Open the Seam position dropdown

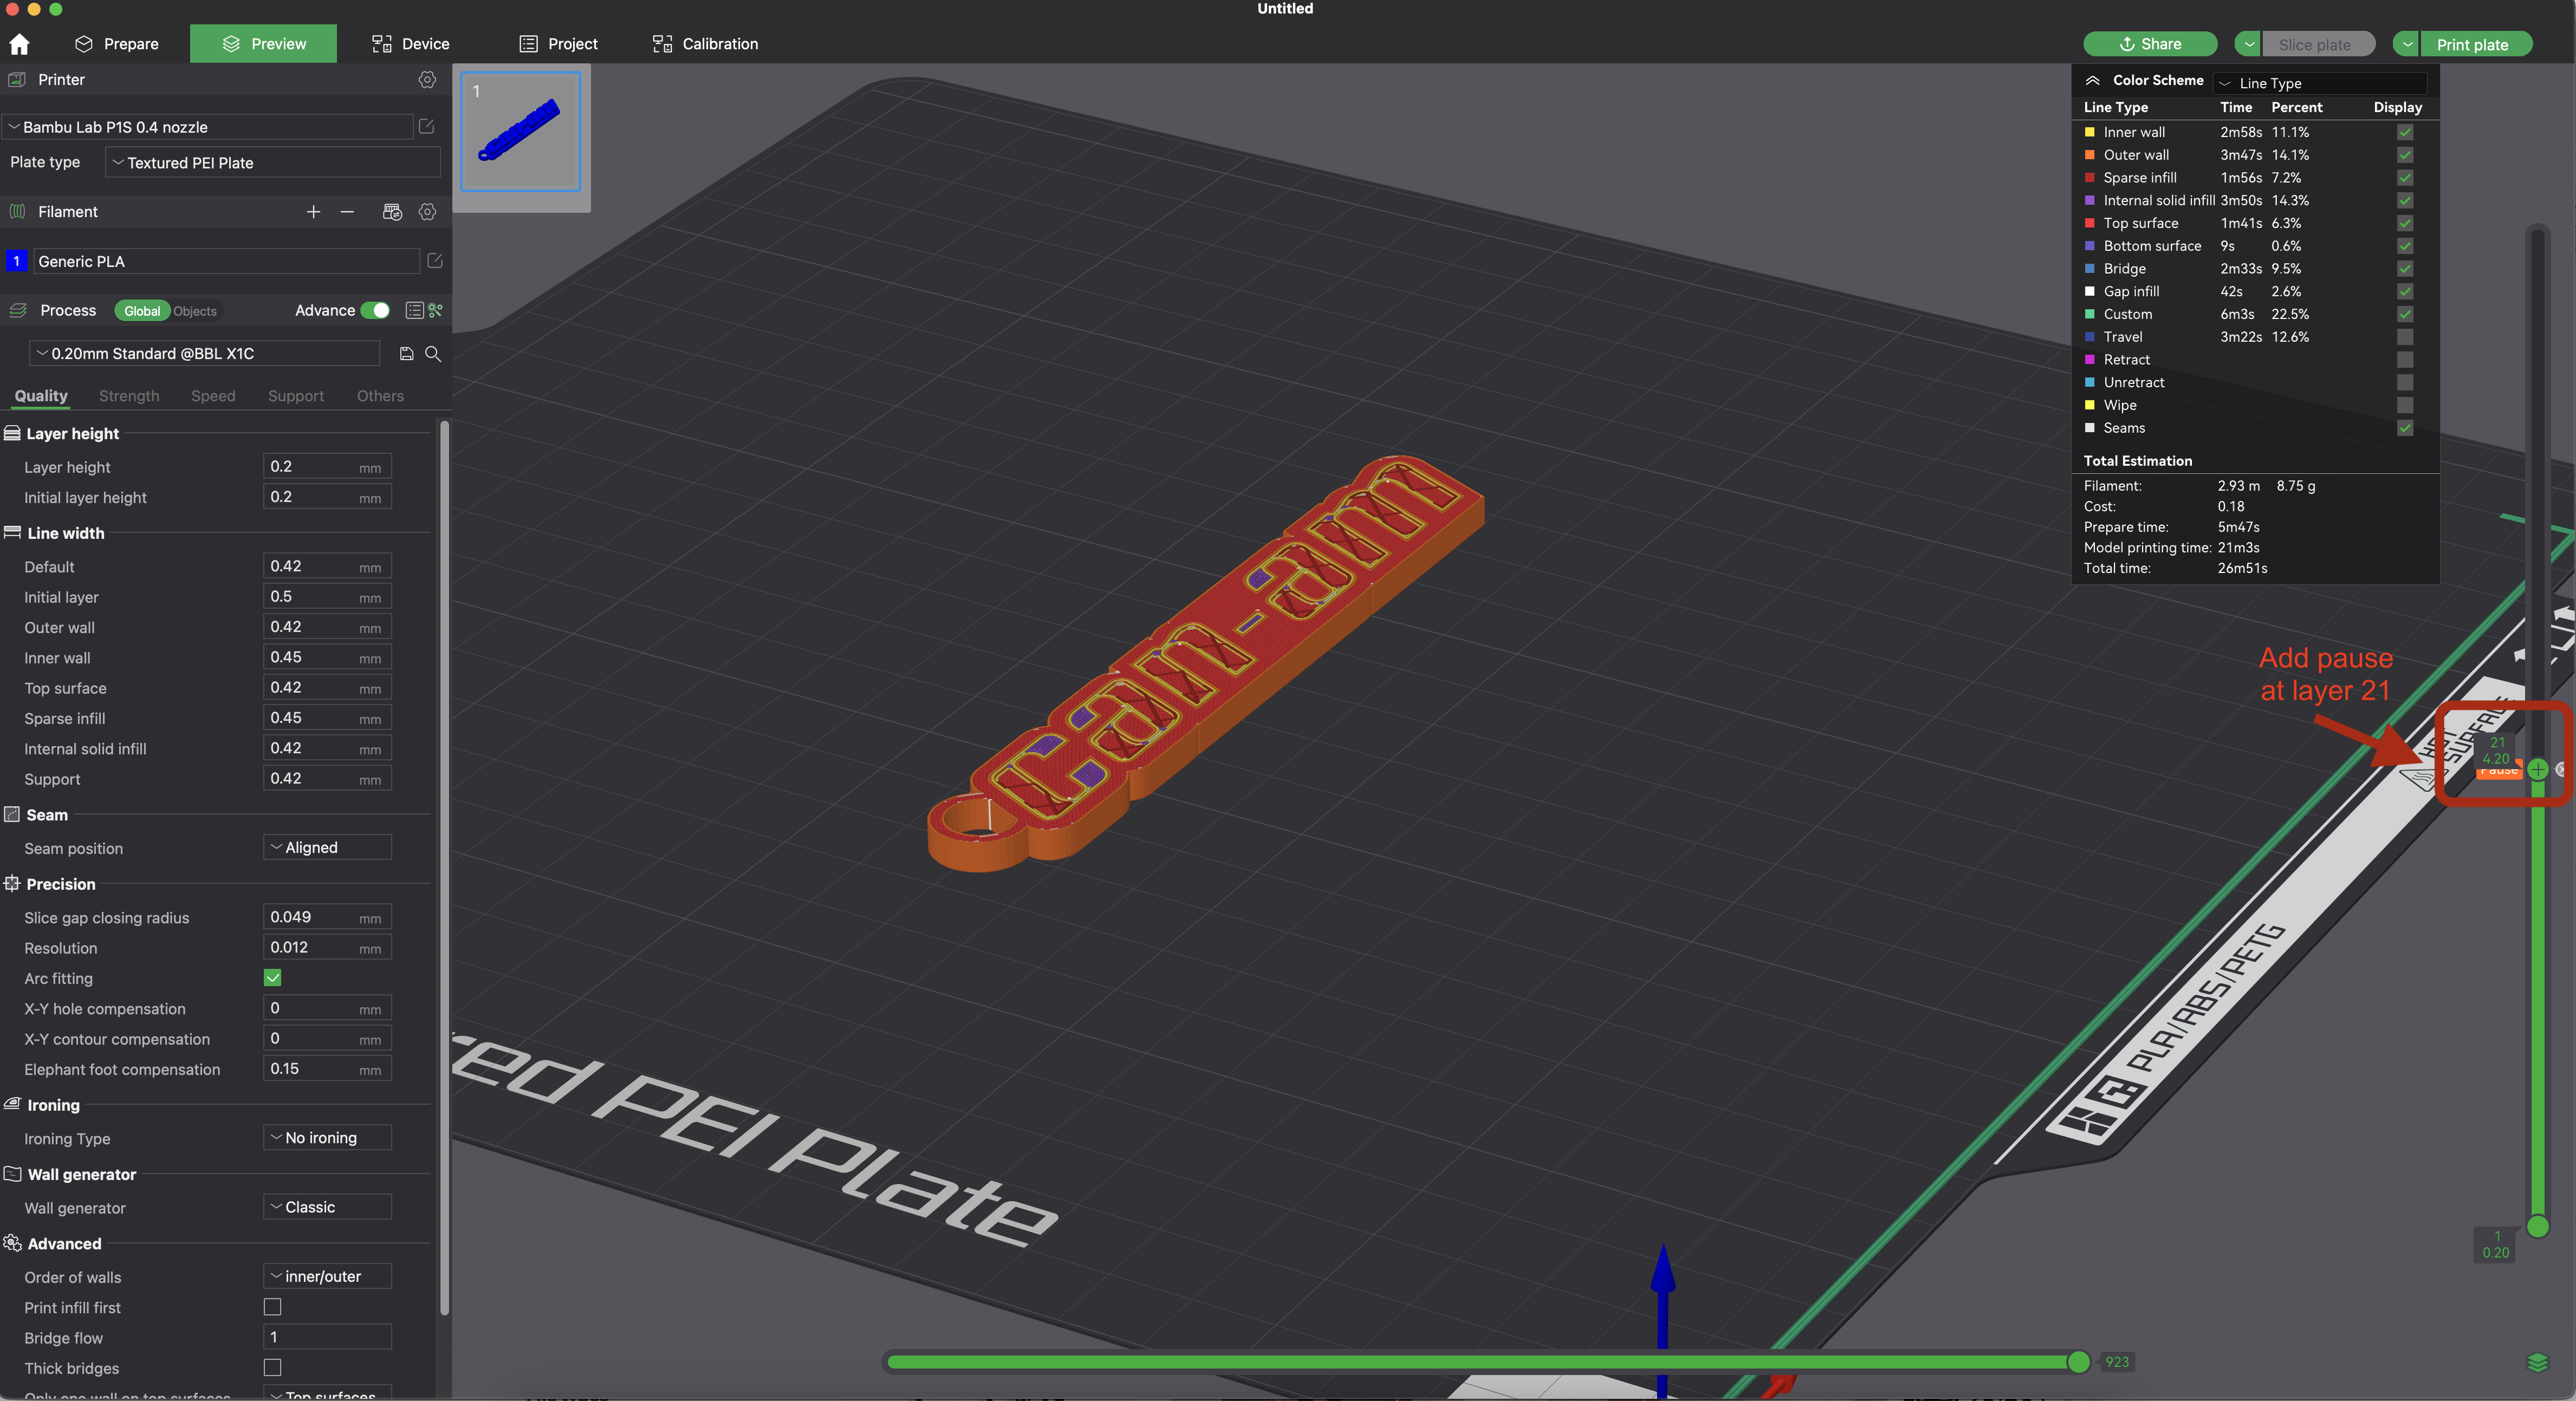pos(327,848)
